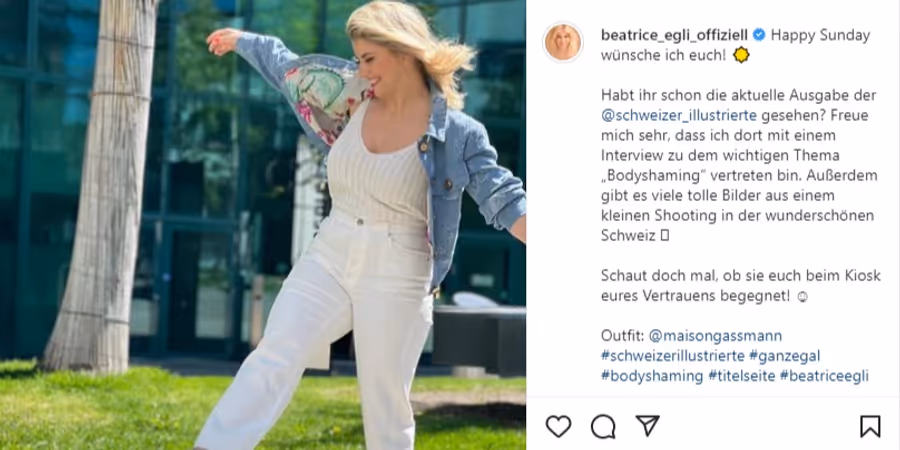This screenshot has width=900, height=450.
Task: Visit the @maisongassmann outfit mention
Action: 715,336
